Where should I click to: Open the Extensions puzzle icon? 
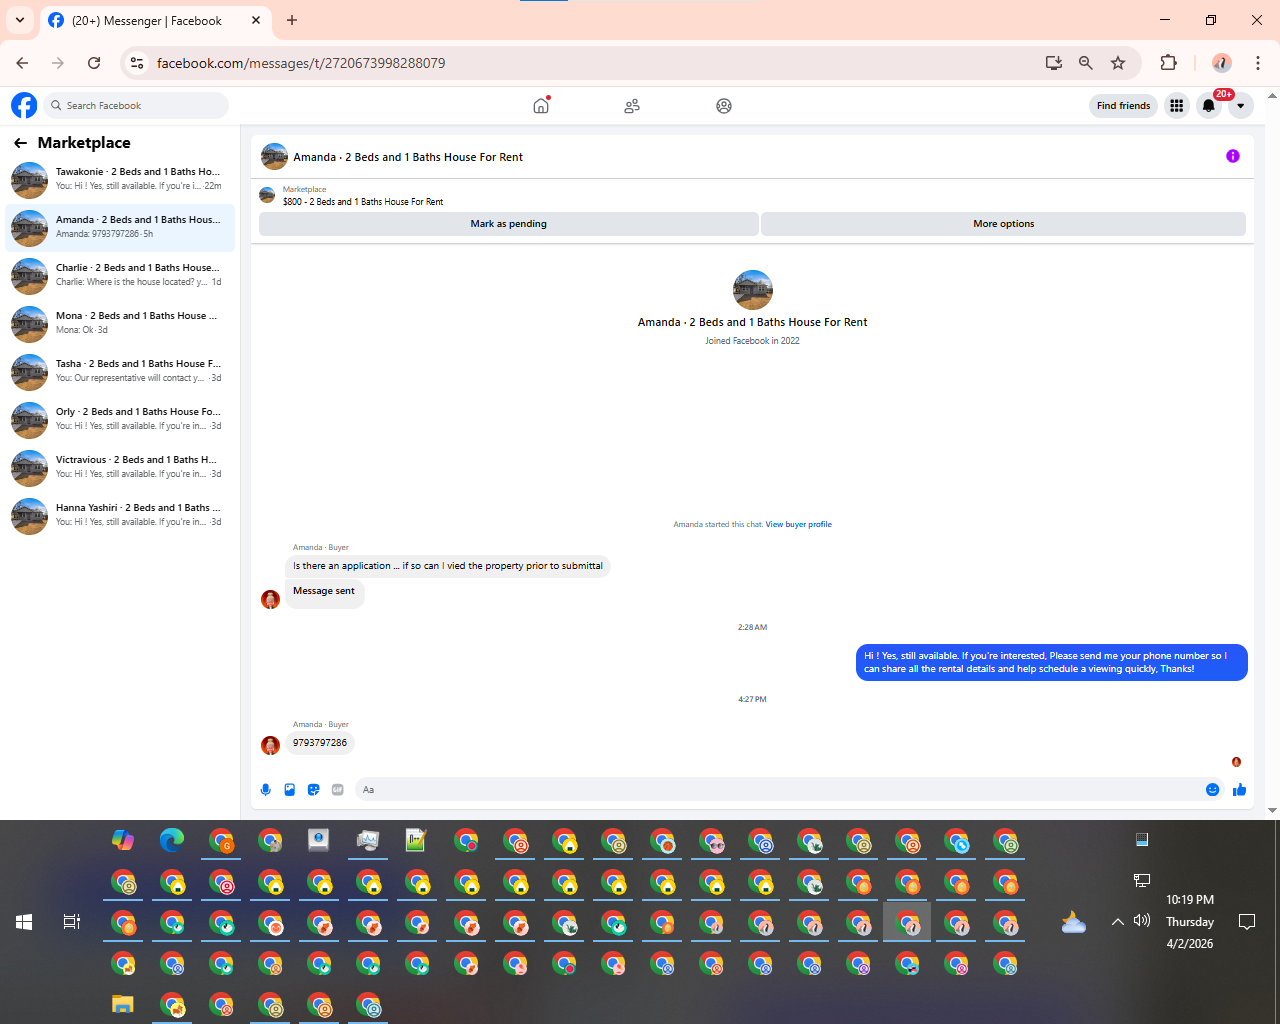(1168, 63)
